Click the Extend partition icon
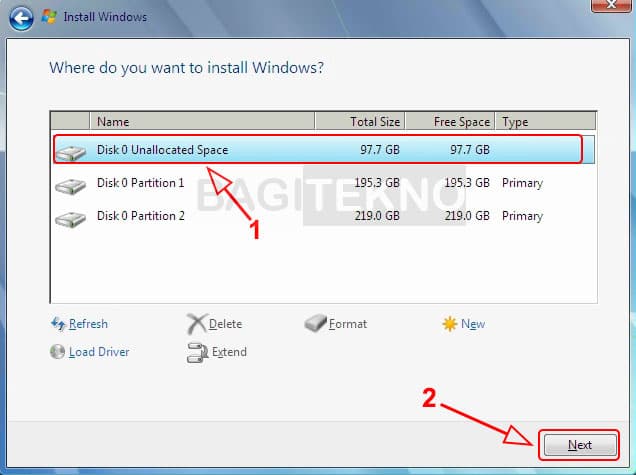The width and height of the screenshot is (636, 475). pyautogui.click(x=198, y=352)
